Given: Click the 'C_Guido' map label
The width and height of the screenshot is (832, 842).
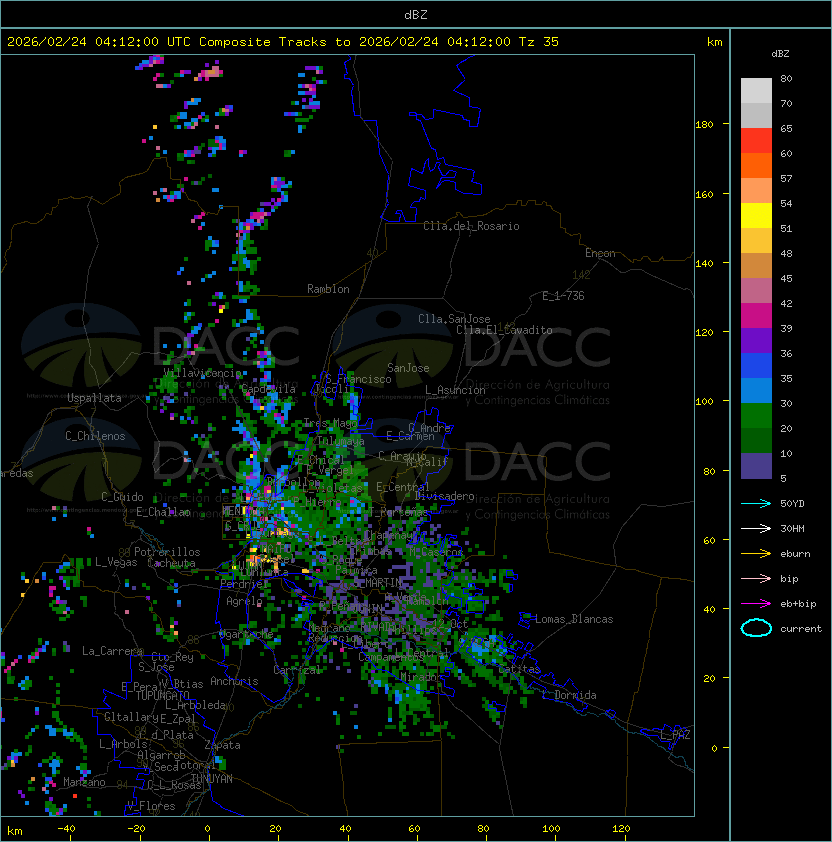Looking at the screenshot, I should point(122,497).
